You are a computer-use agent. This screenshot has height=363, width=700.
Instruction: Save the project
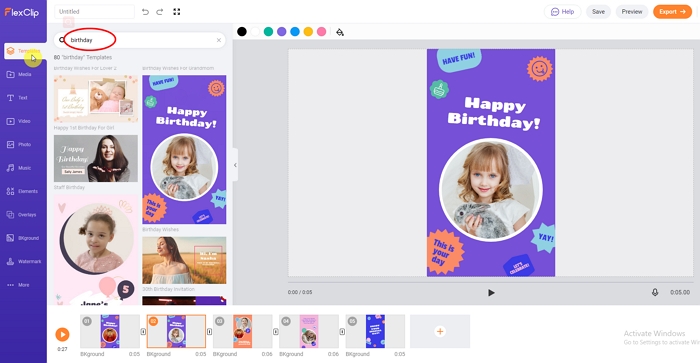598,12
